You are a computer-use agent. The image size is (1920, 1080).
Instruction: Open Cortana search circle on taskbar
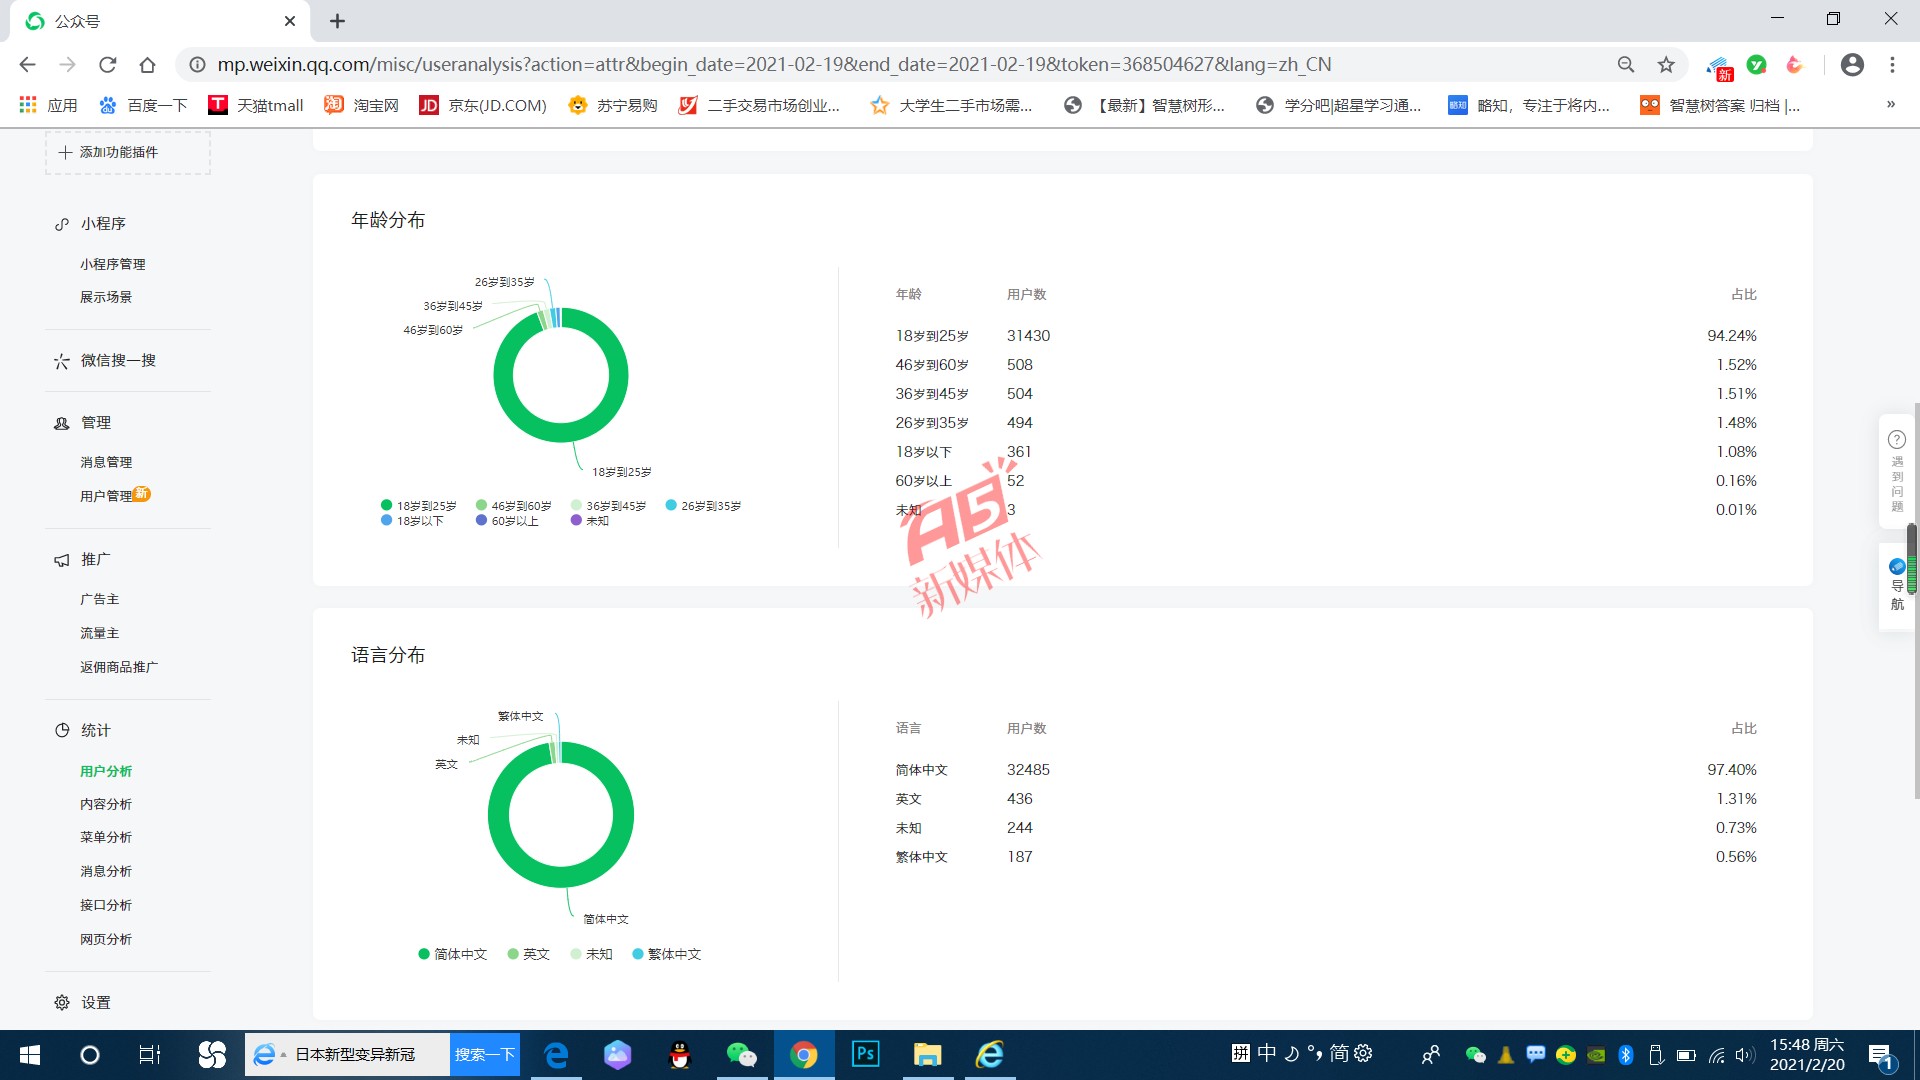(90, 1055)
